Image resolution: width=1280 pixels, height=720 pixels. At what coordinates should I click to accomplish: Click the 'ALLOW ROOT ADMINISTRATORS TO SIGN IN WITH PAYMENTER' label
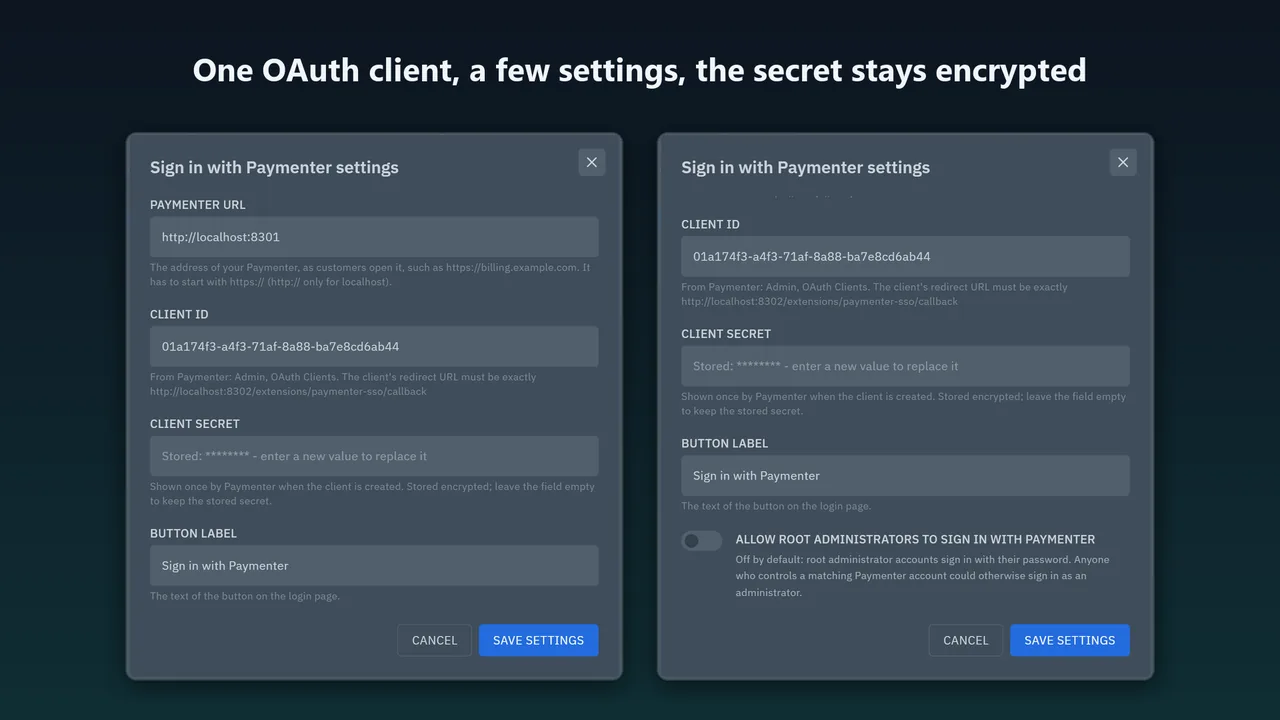tap(915, 539)
